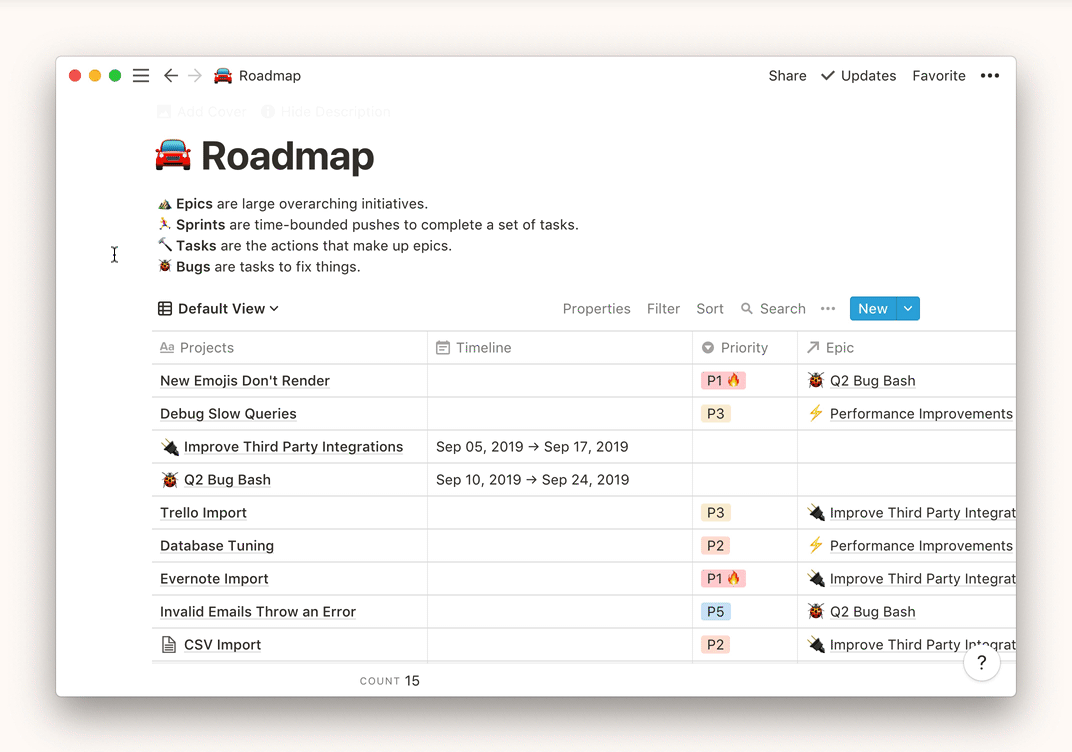Open the Properties menu
Image resolution: width=1072 pixels, height=752 pixels.
coord(596,309)
